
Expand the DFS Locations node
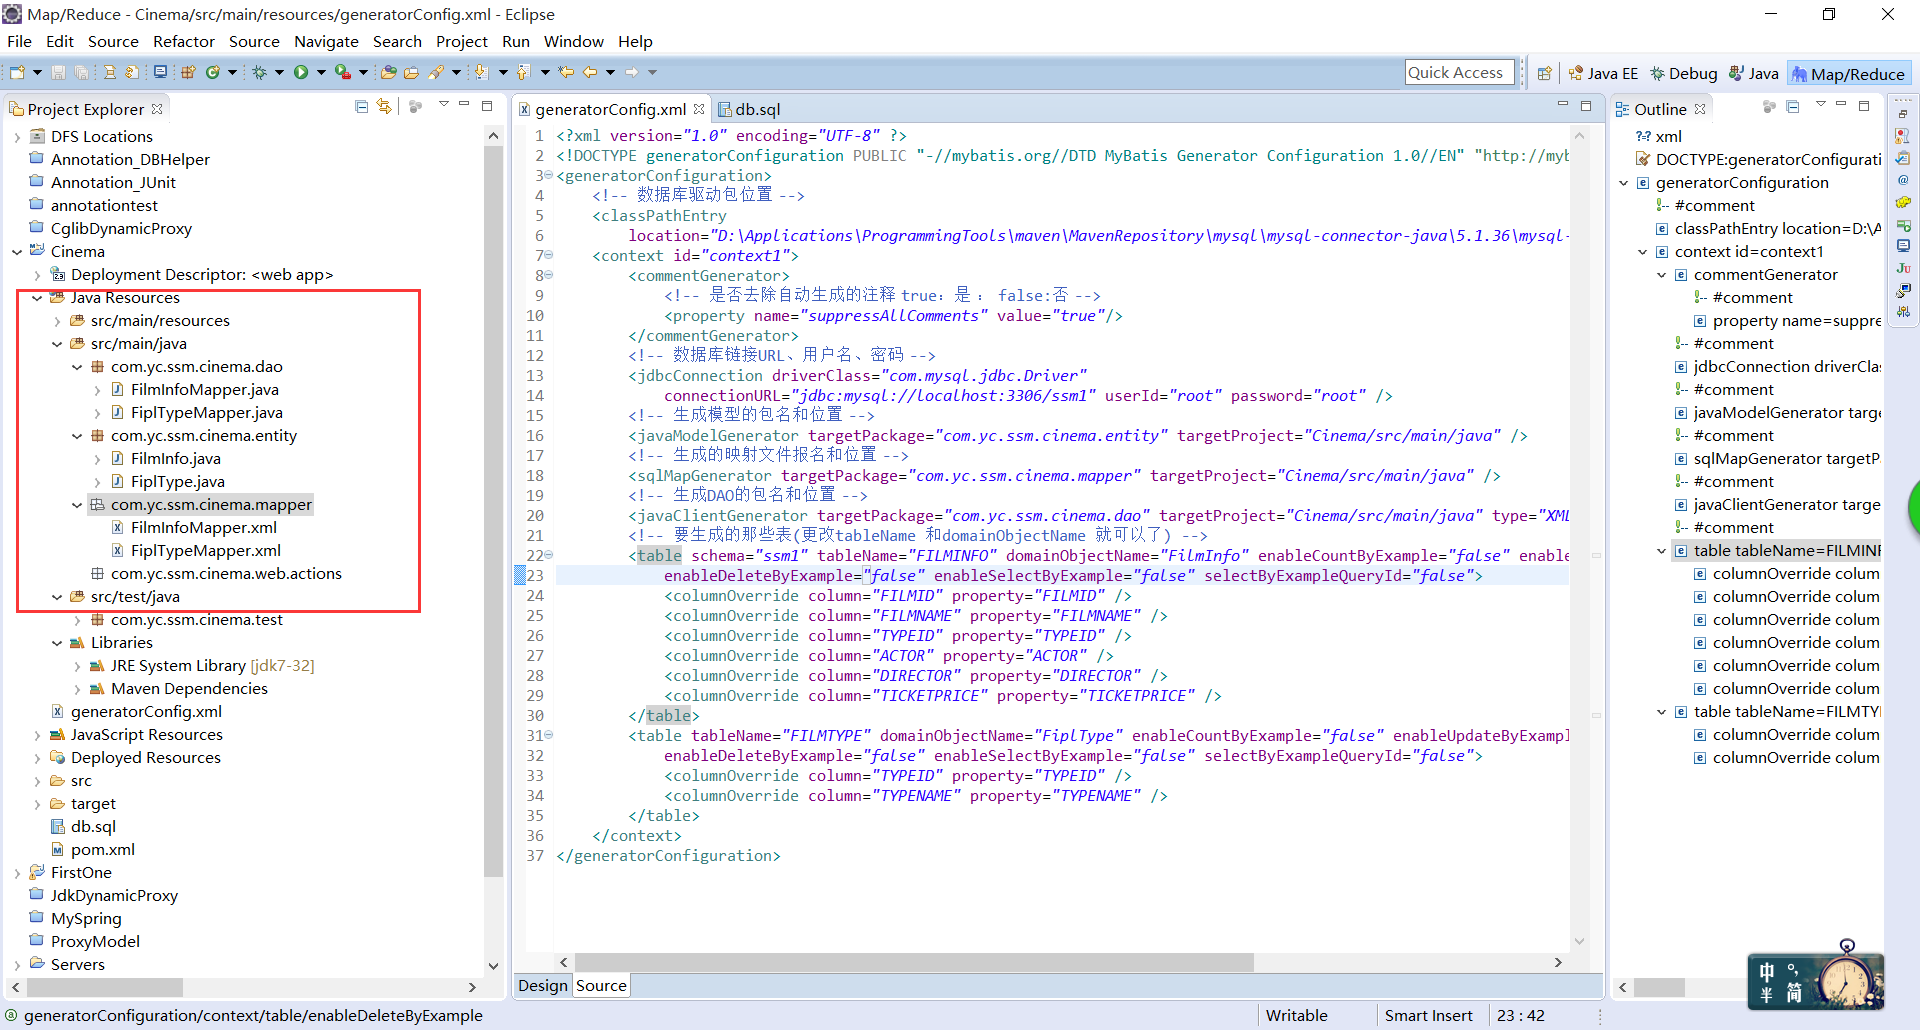pos(17,137)
